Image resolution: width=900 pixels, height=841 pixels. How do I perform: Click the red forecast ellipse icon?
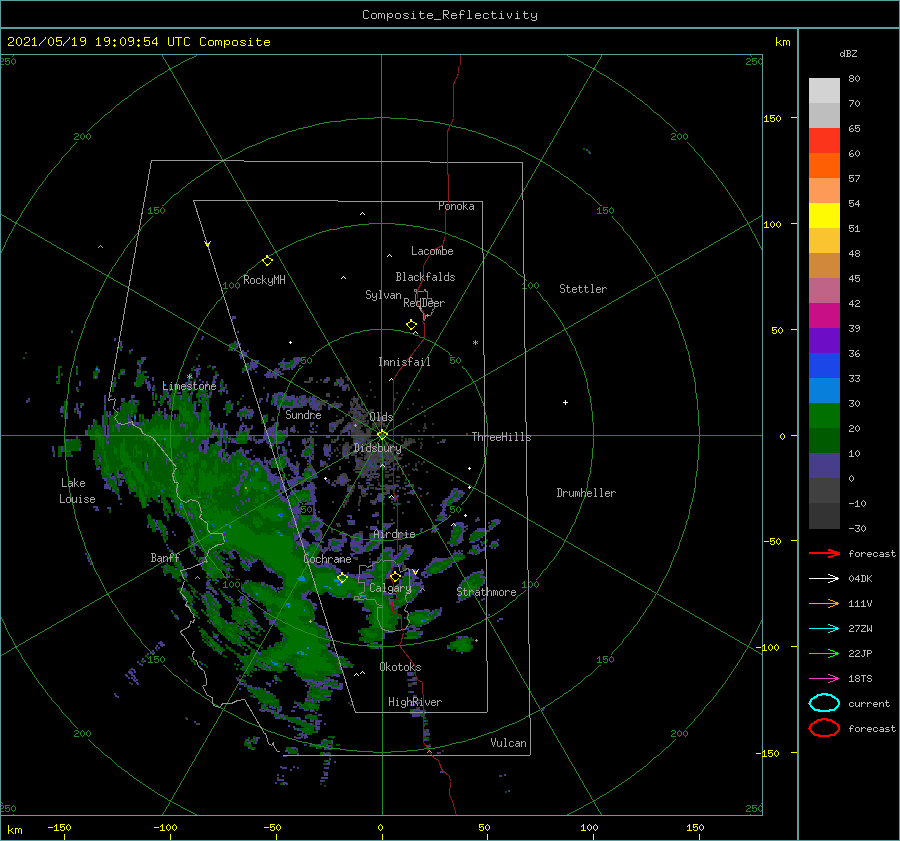[824, 728]
